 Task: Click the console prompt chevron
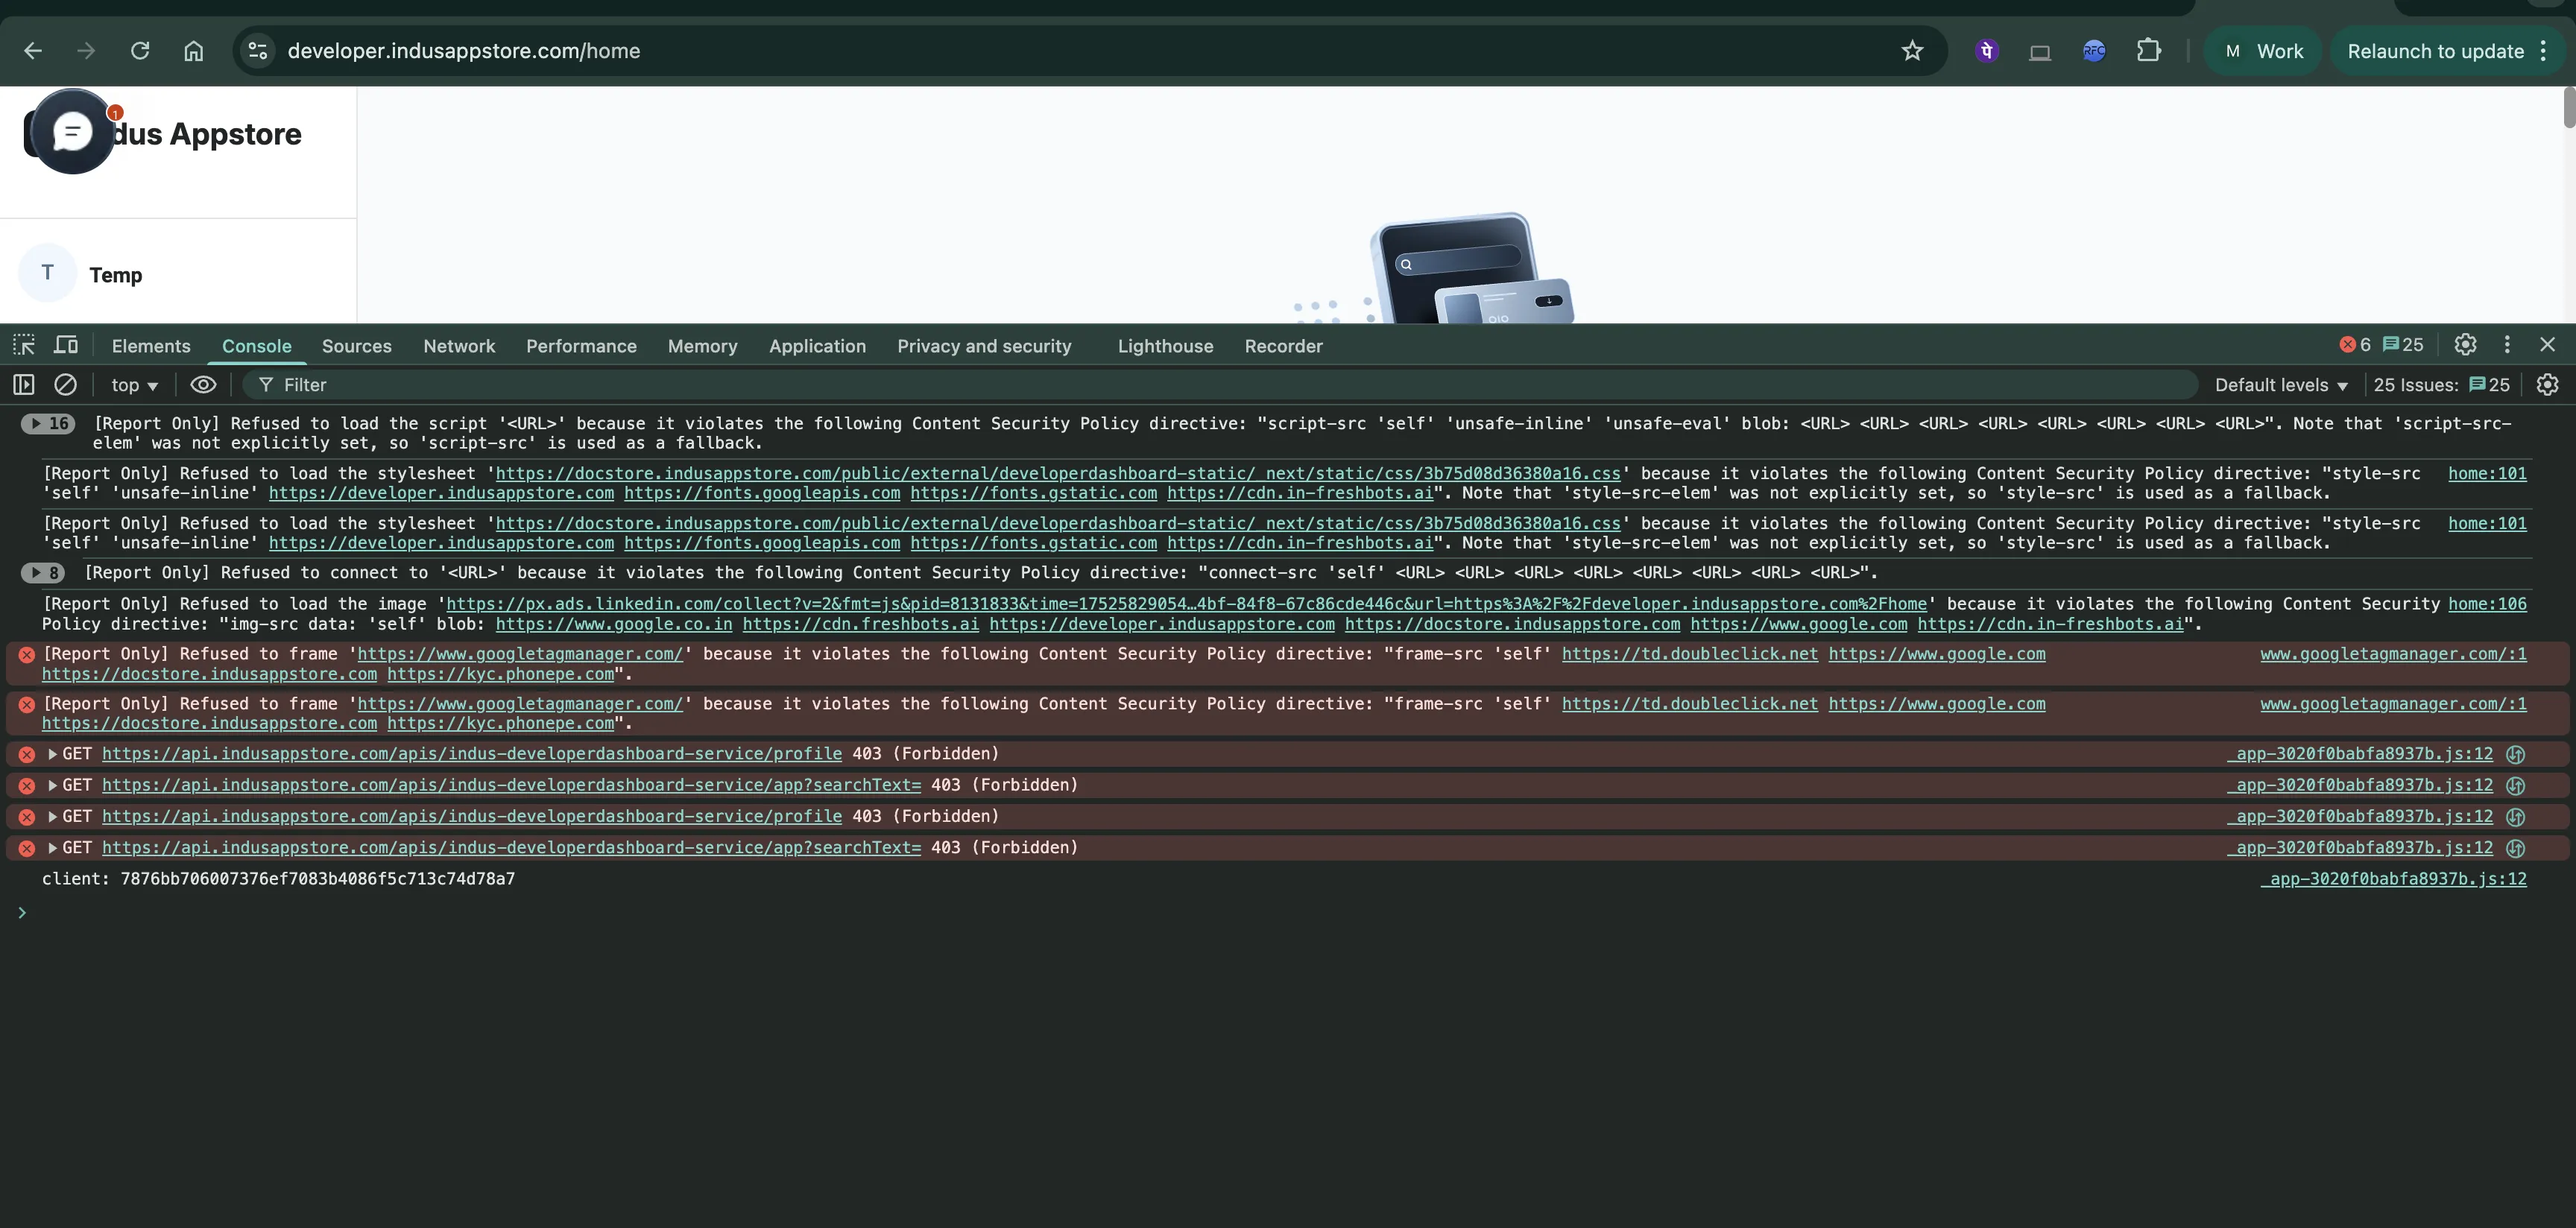click(x=22, y=912)
